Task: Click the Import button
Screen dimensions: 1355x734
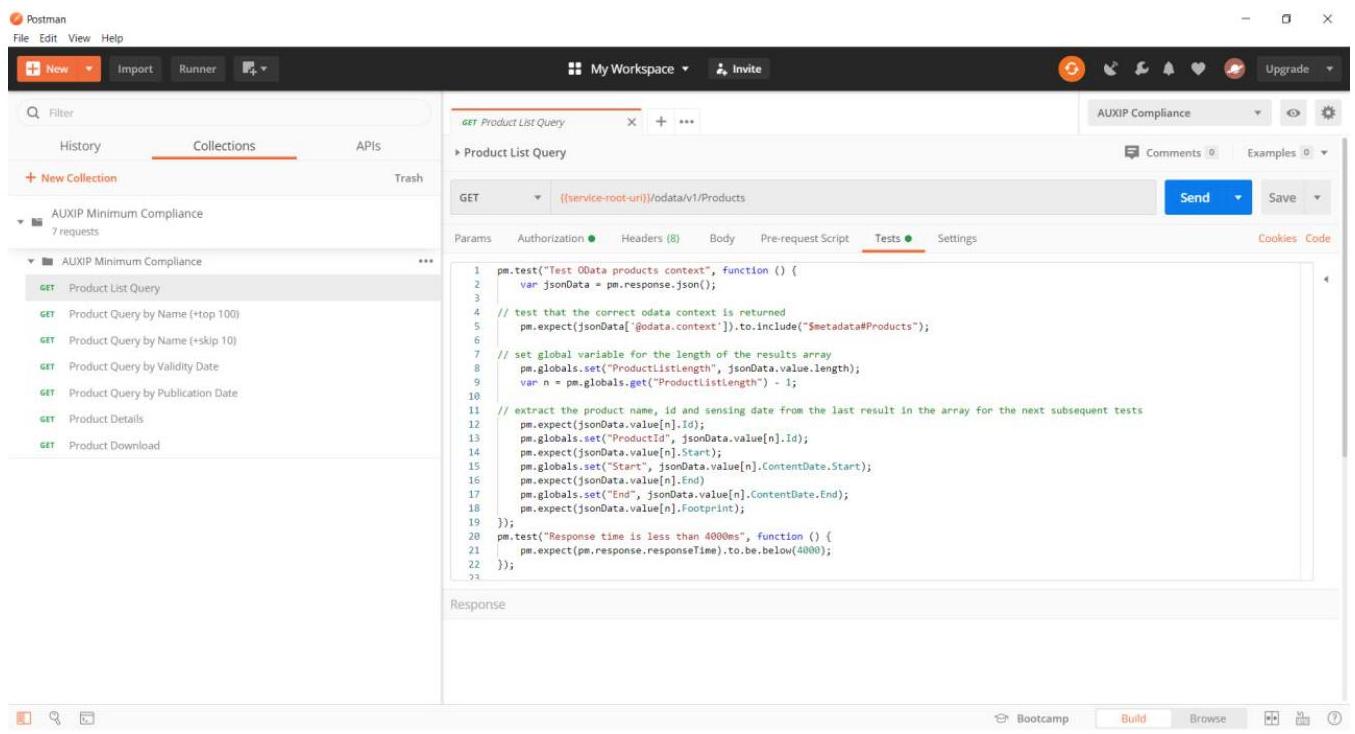Action: coord(135,69)
